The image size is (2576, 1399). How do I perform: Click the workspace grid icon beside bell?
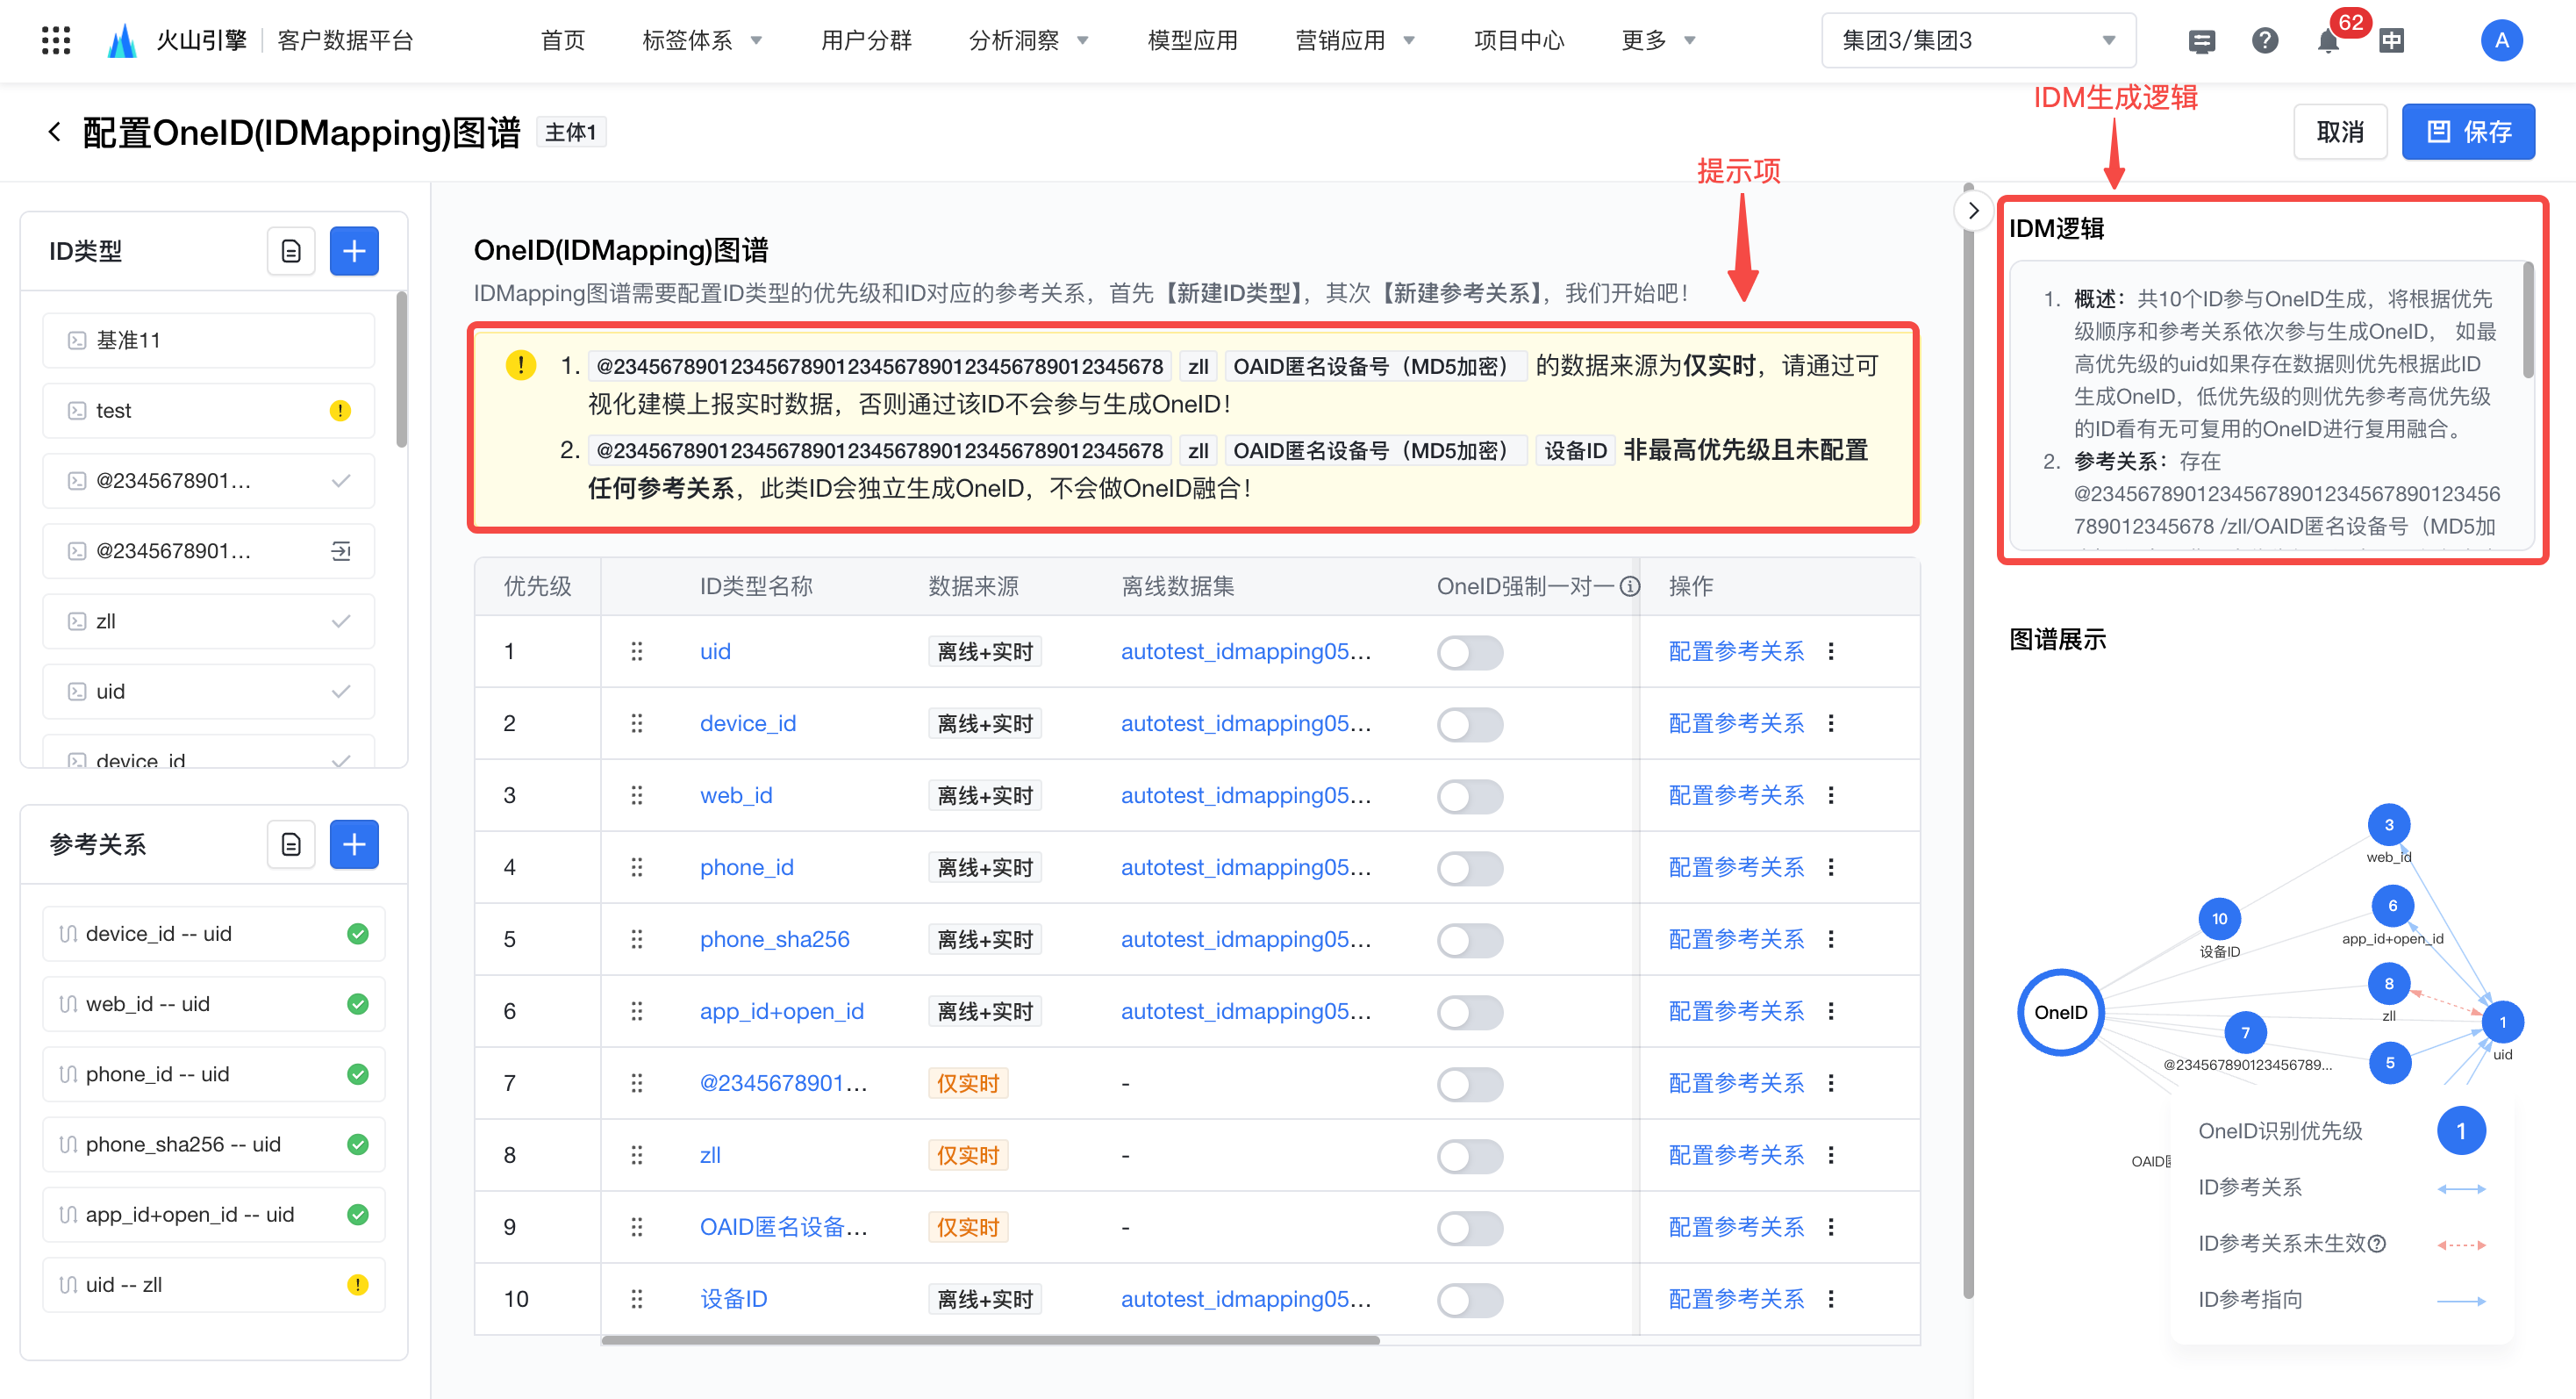(x=2391, y=41)
